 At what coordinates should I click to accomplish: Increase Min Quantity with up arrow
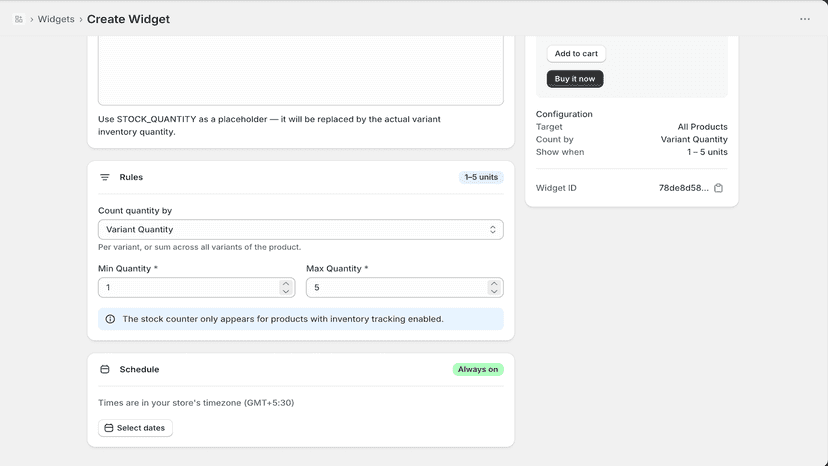[x=286, y=284]
